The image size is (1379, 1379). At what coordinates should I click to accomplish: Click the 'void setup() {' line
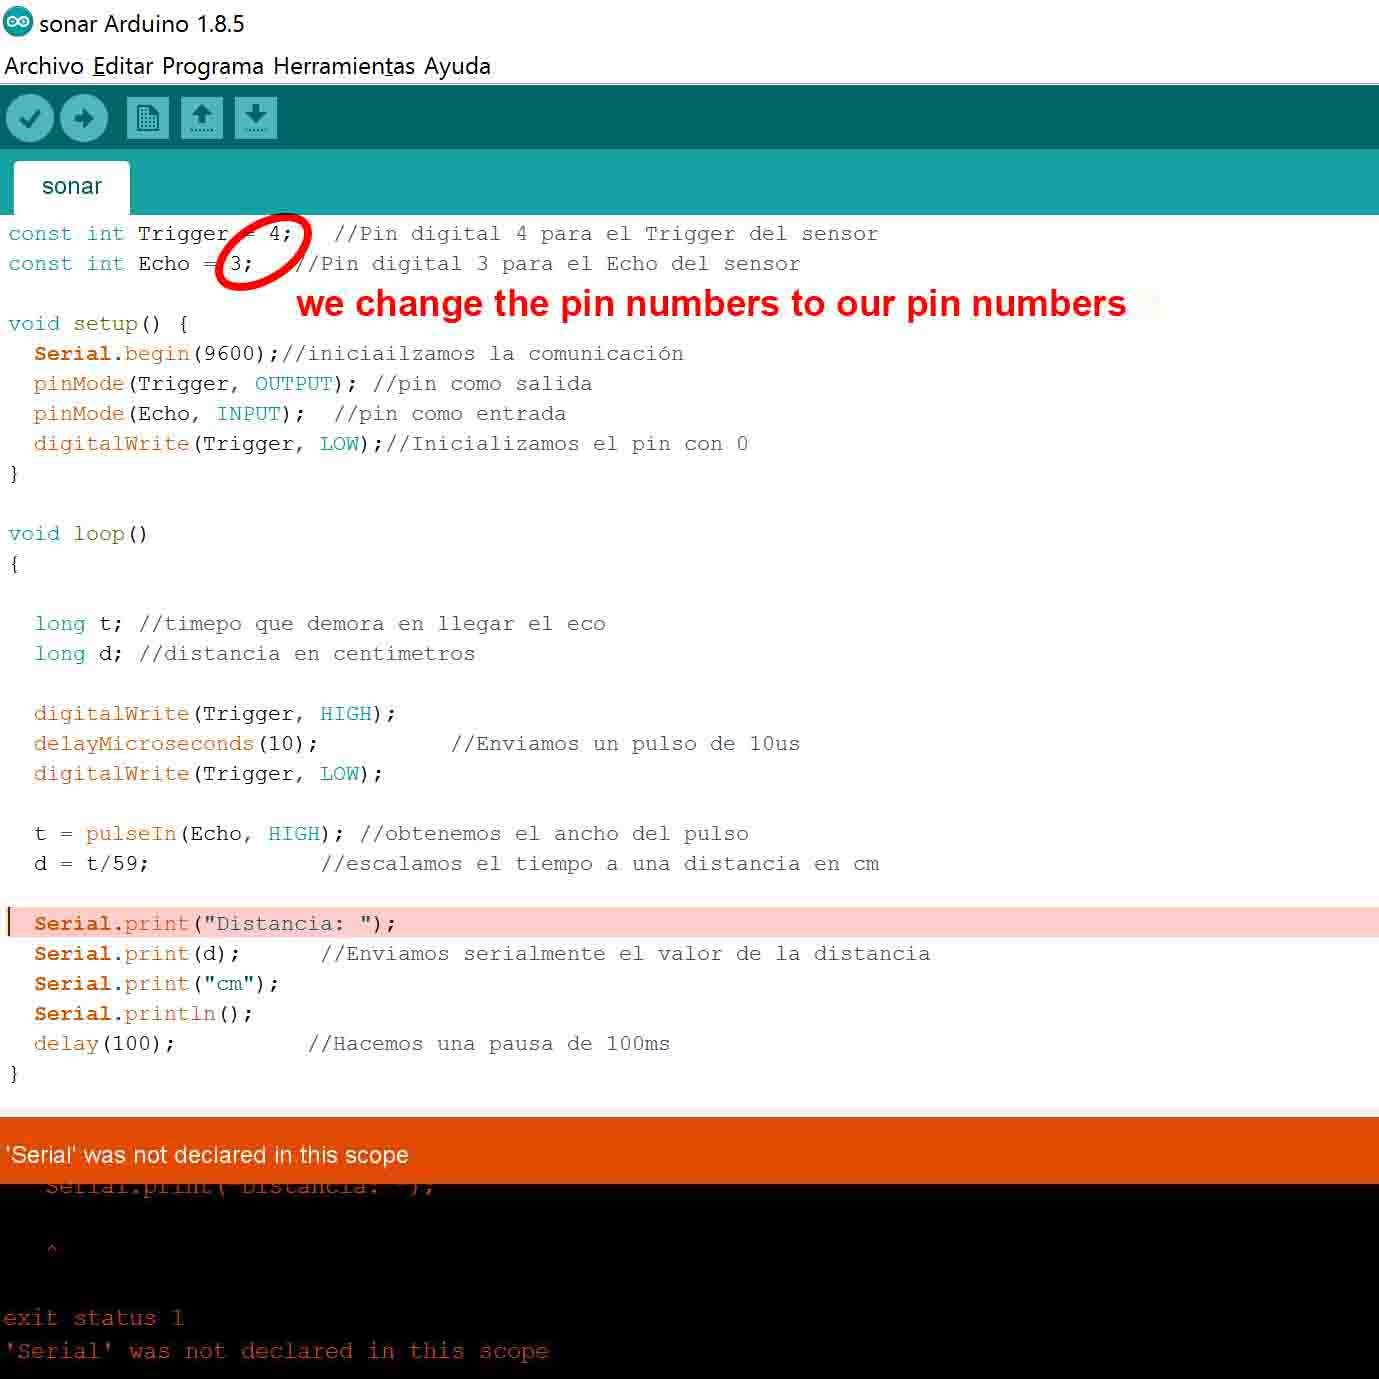coord(98,324)
